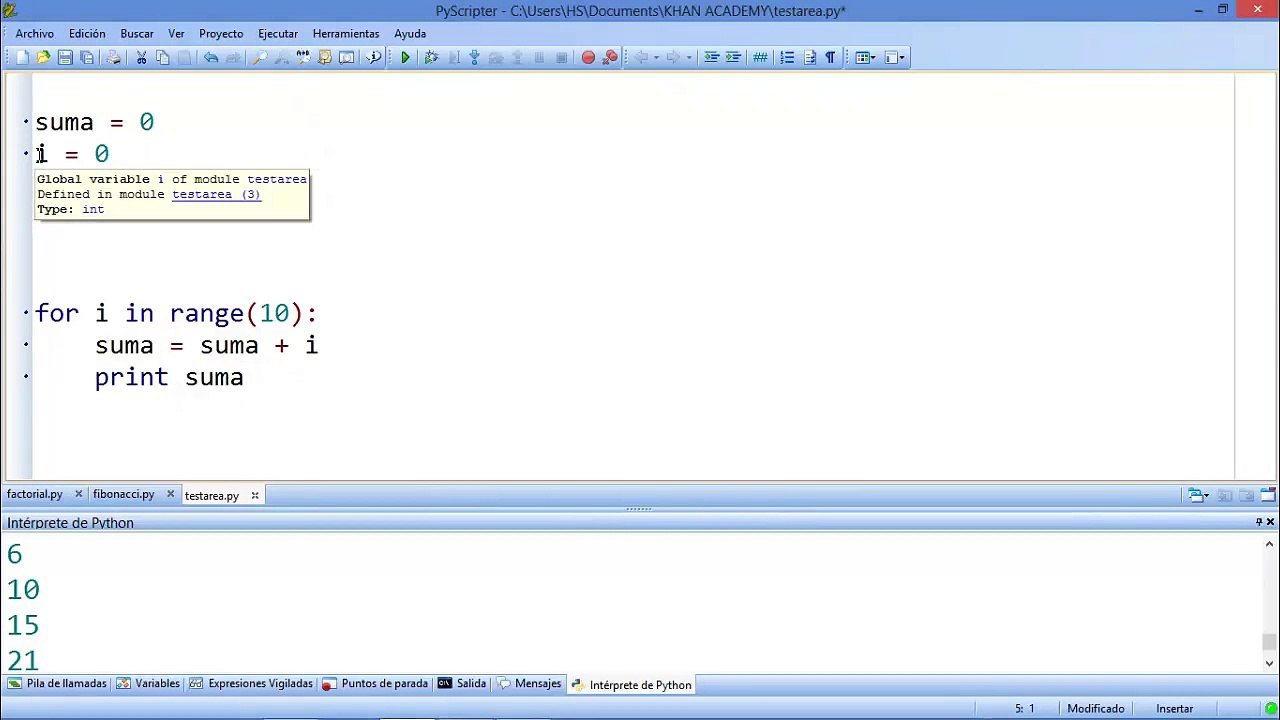Open the Replace tool icon
This screenshot has height=720, width=1280.
[x=303, y=57]
